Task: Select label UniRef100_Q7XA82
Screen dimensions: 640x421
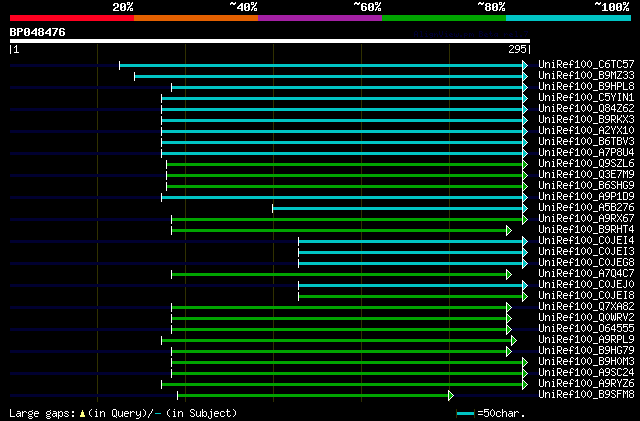Action: point(586,307)
